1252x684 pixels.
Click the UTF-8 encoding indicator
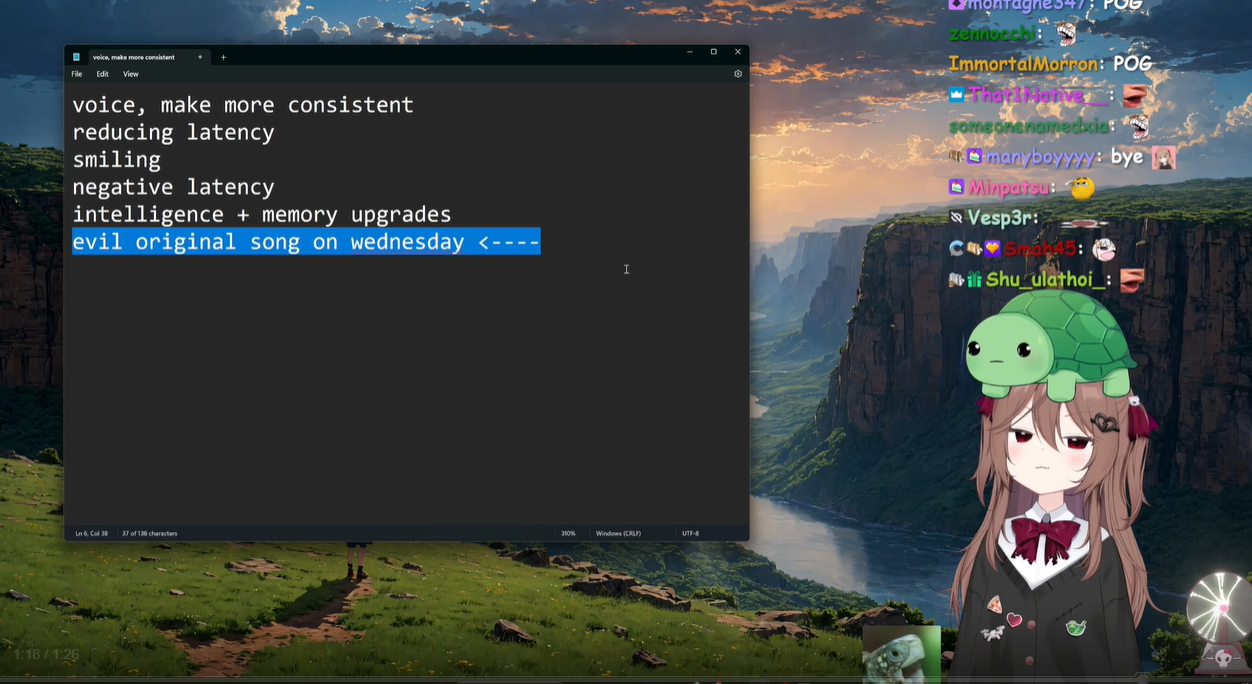click(x=691, y=533)
